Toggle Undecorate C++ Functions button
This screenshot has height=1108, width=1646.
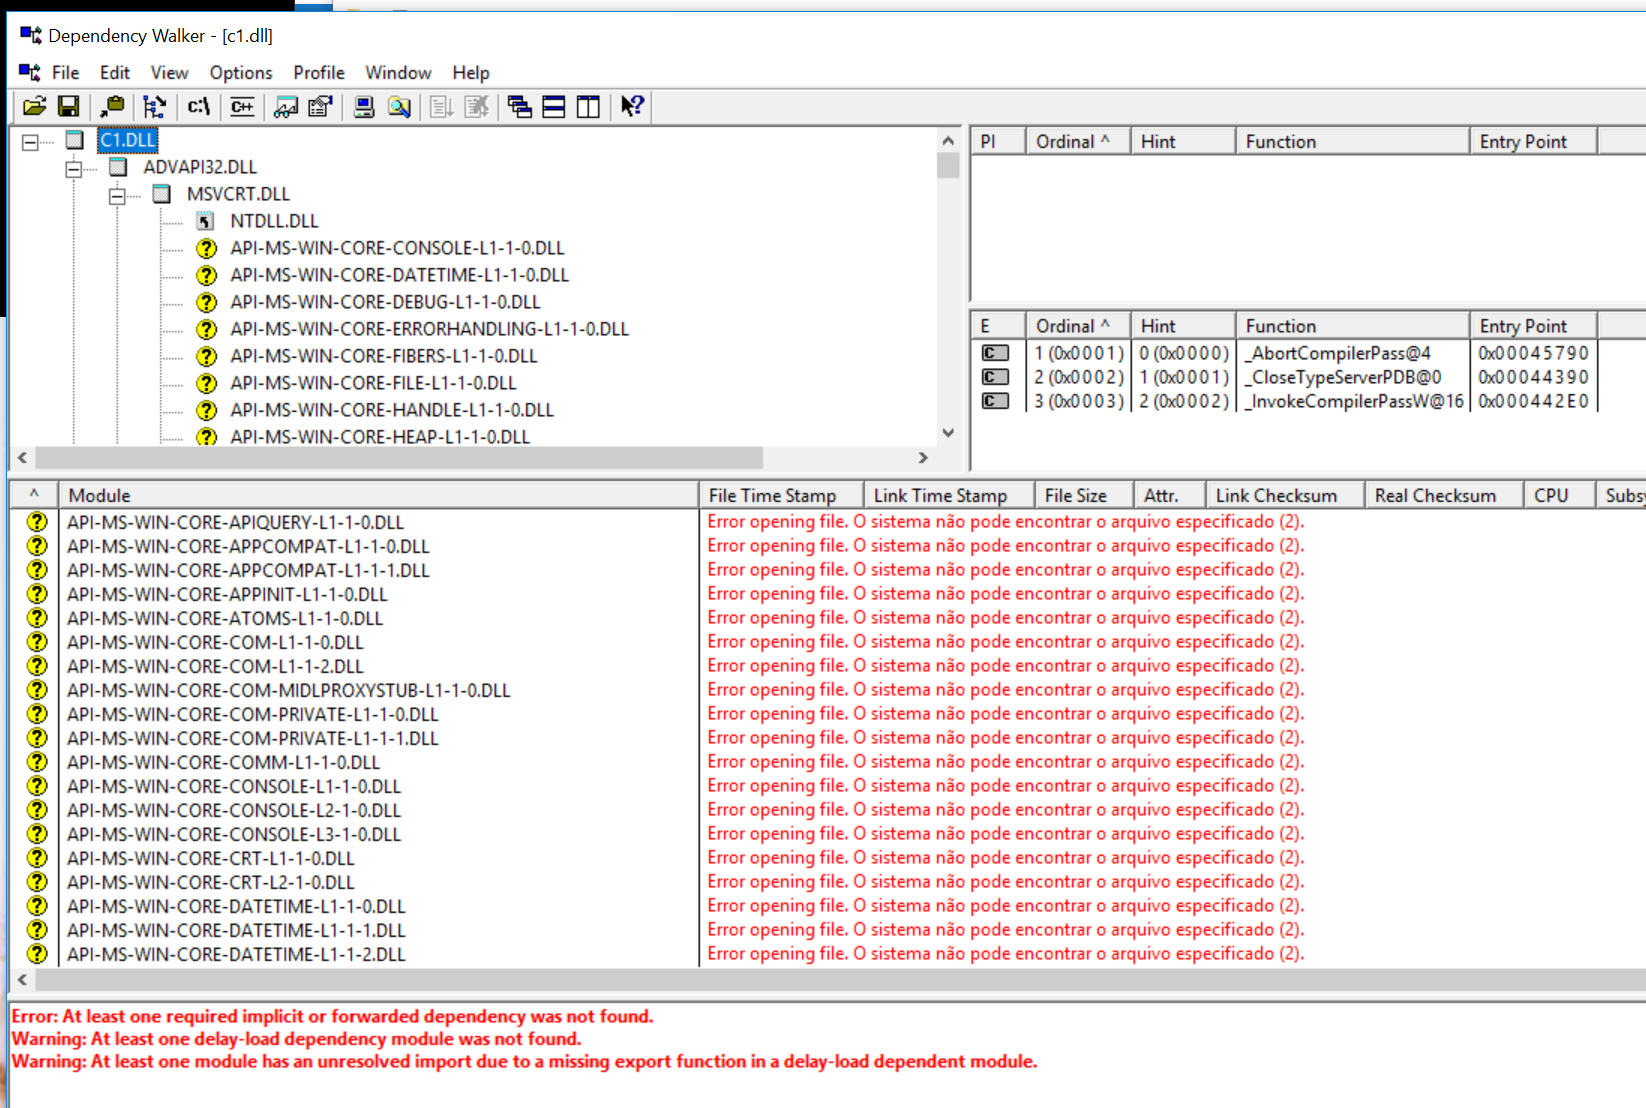(x=242, y=106)
